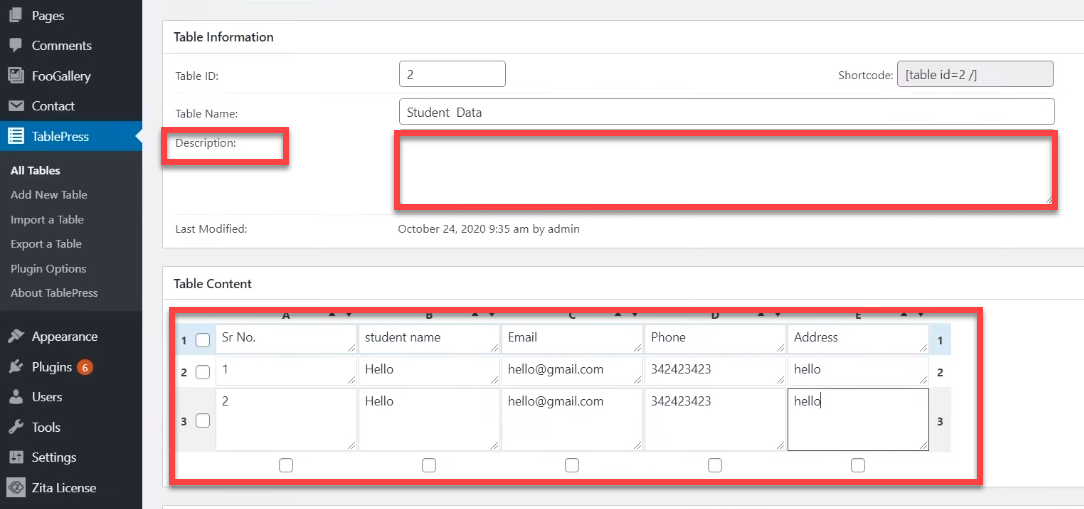
Task: Click row 3 'Hello' name cell
Action: pos(429,420)
